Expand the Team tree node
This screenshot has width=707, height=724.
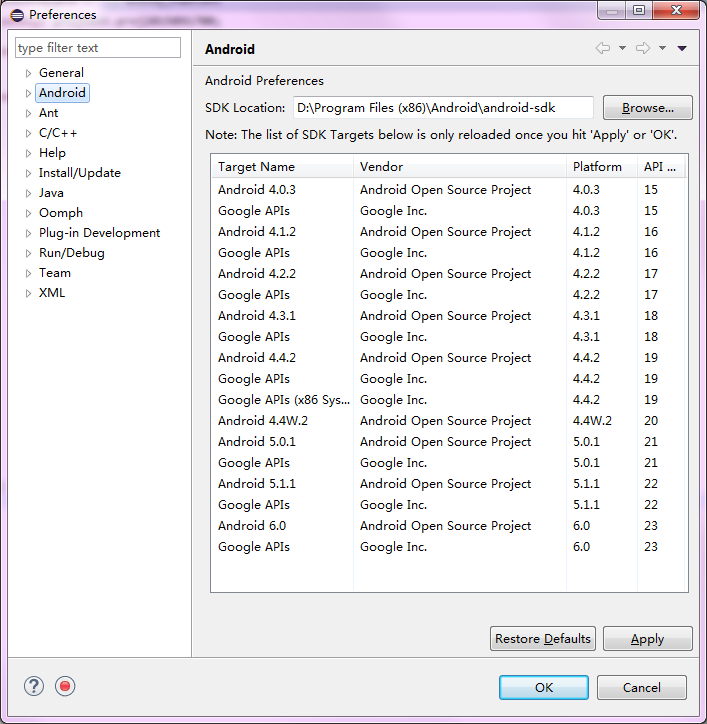28,273
